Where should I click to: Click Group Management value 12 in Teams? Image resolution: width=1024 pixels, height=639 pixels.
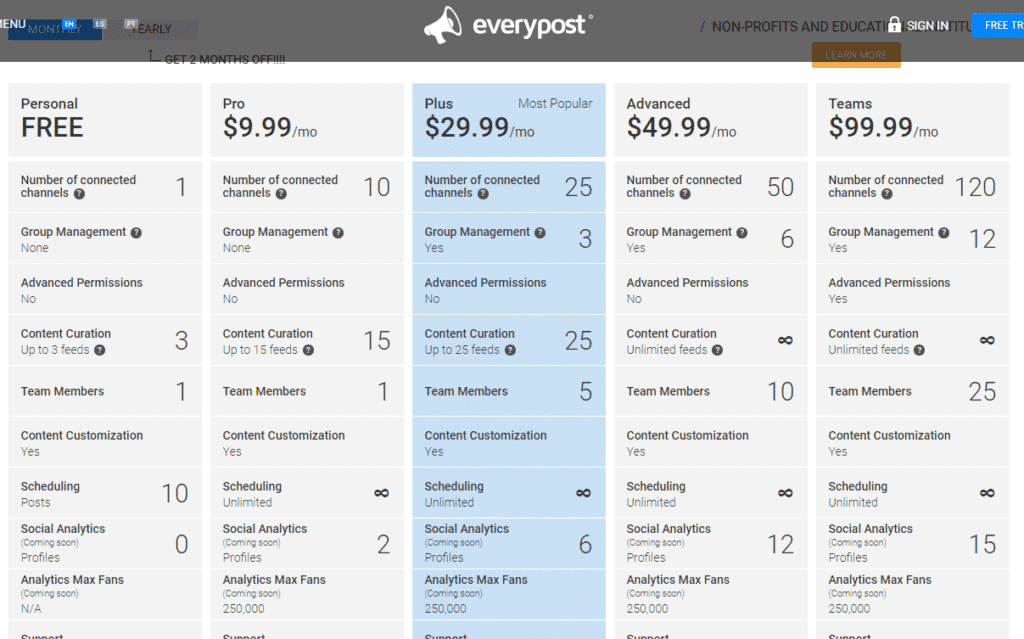[x=983, y=239]
